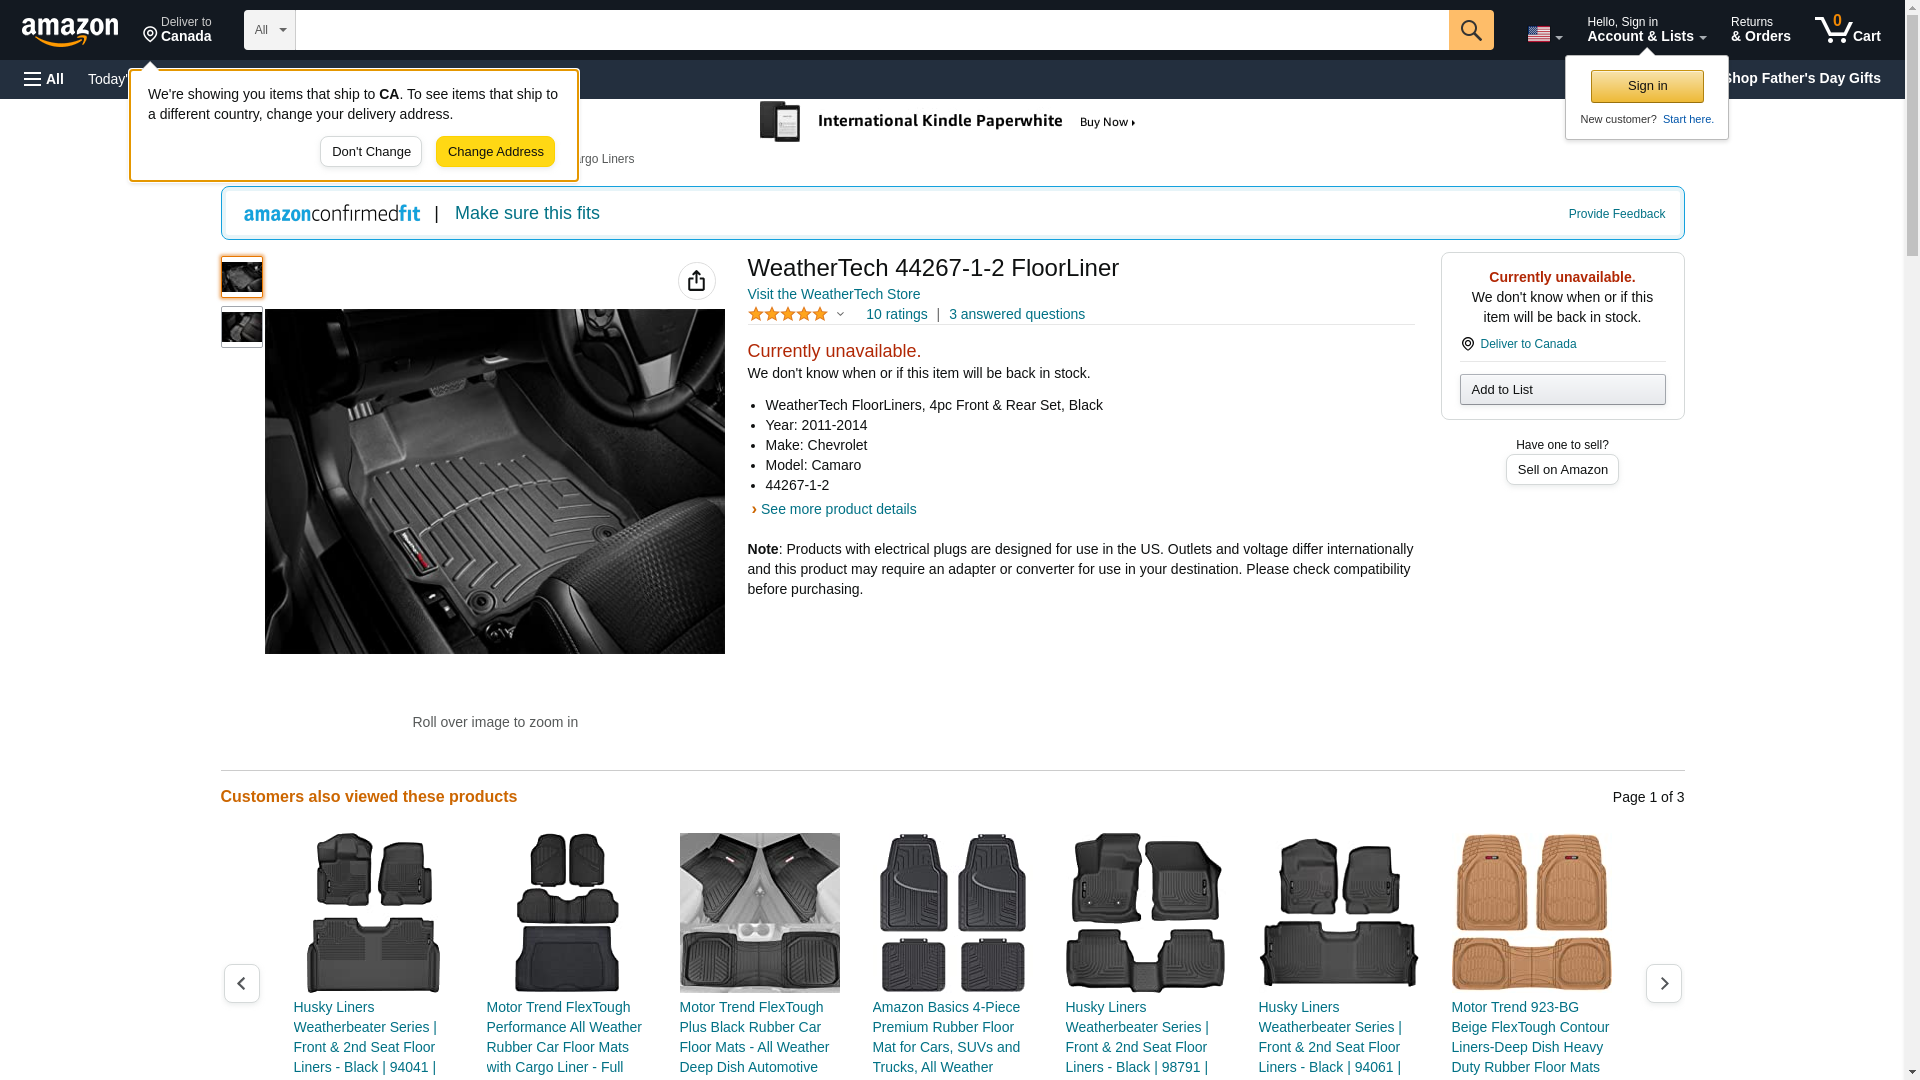Open the All hamburger menu
The image size is (1920, 1080).
pos(44,79)
